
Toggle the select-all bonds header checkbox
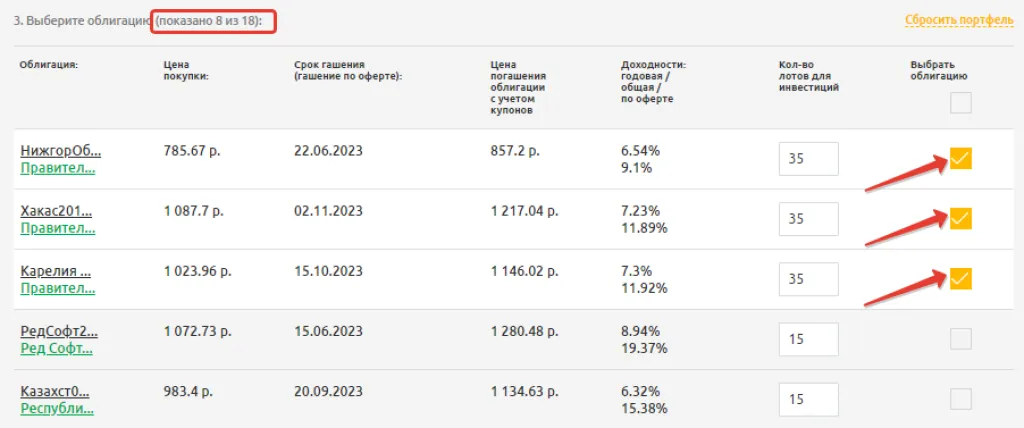pos(960,102)
